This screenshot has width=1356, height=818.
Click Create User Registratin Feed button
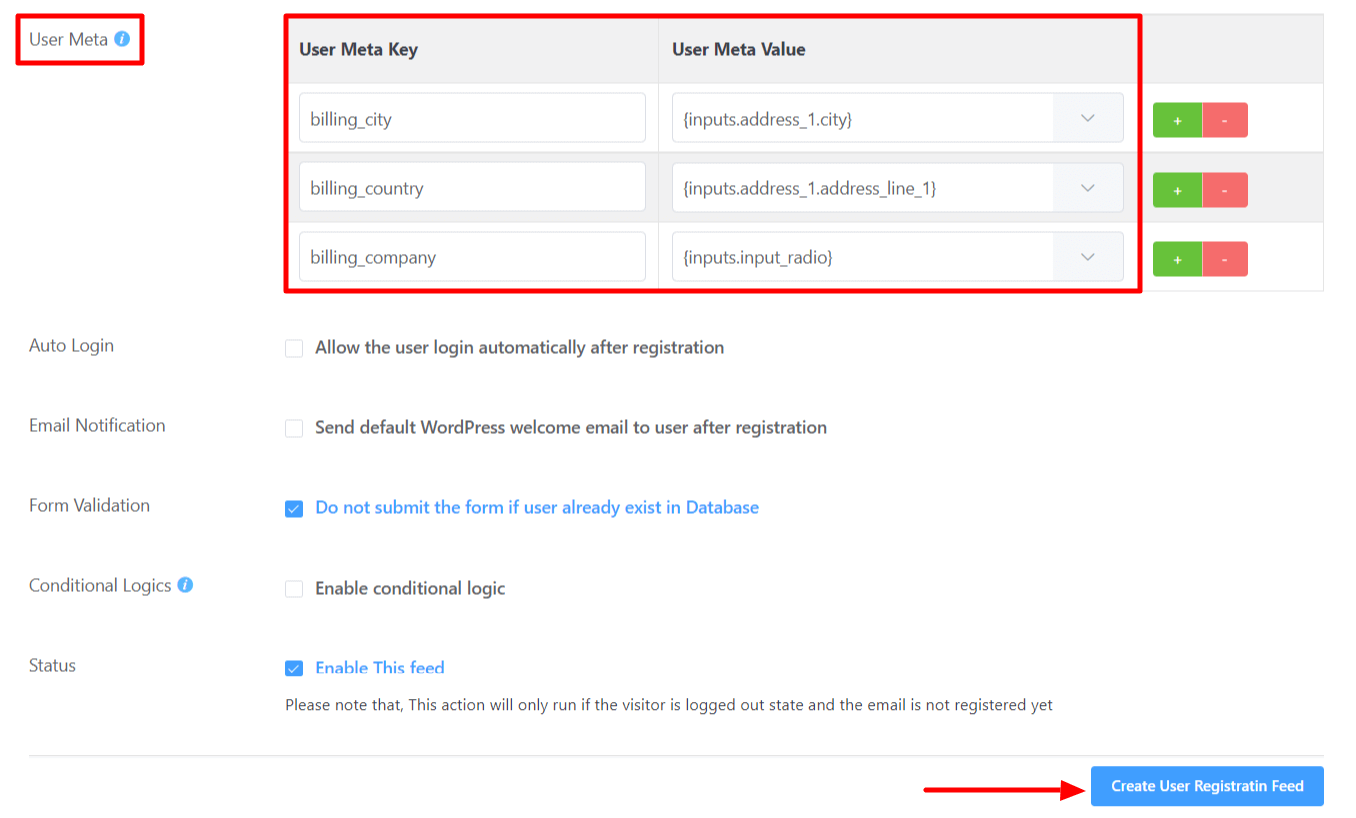1207,786
